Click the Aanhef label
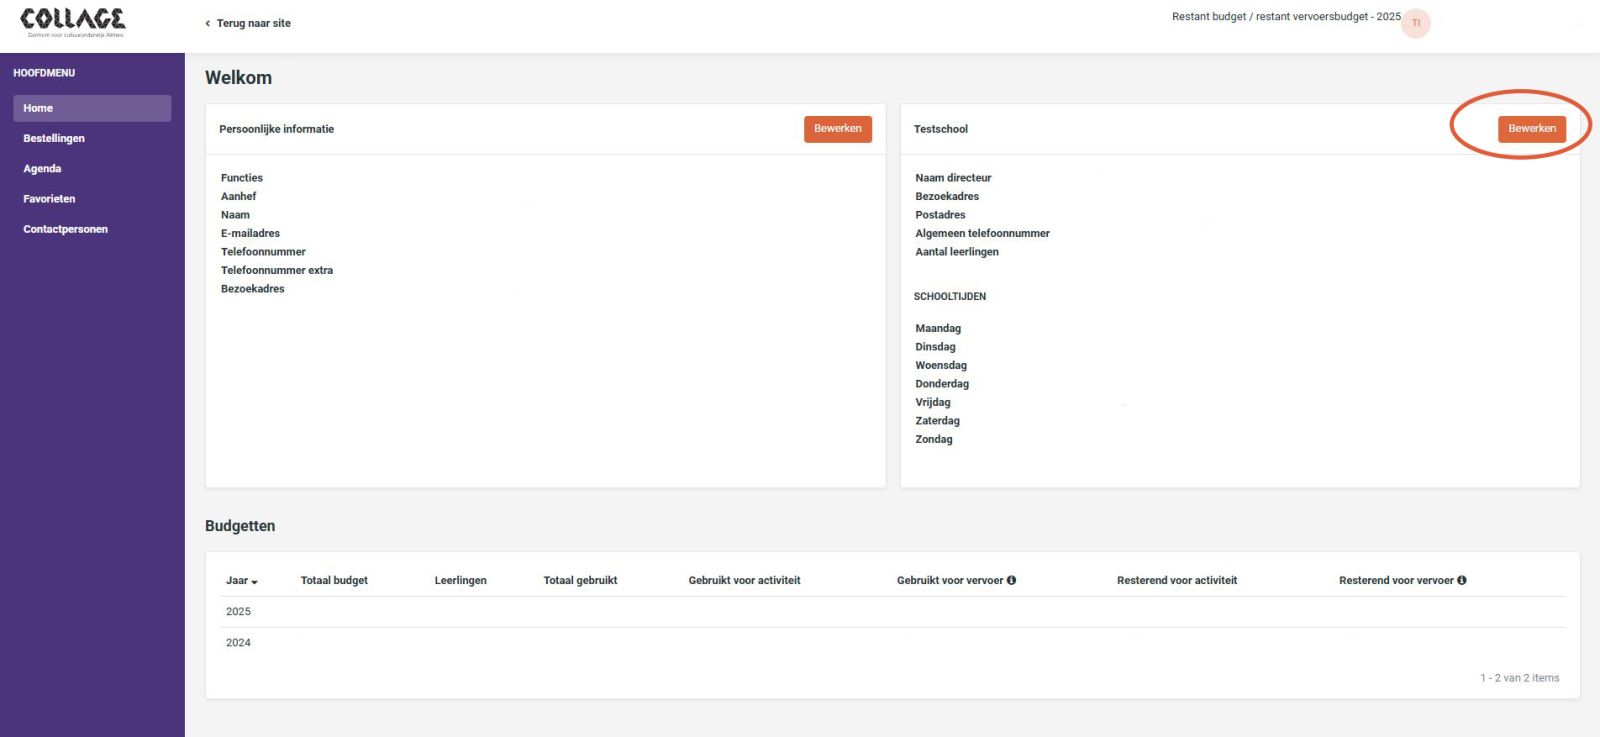This screenshot has width=1600, height=737. click(238, 196)
